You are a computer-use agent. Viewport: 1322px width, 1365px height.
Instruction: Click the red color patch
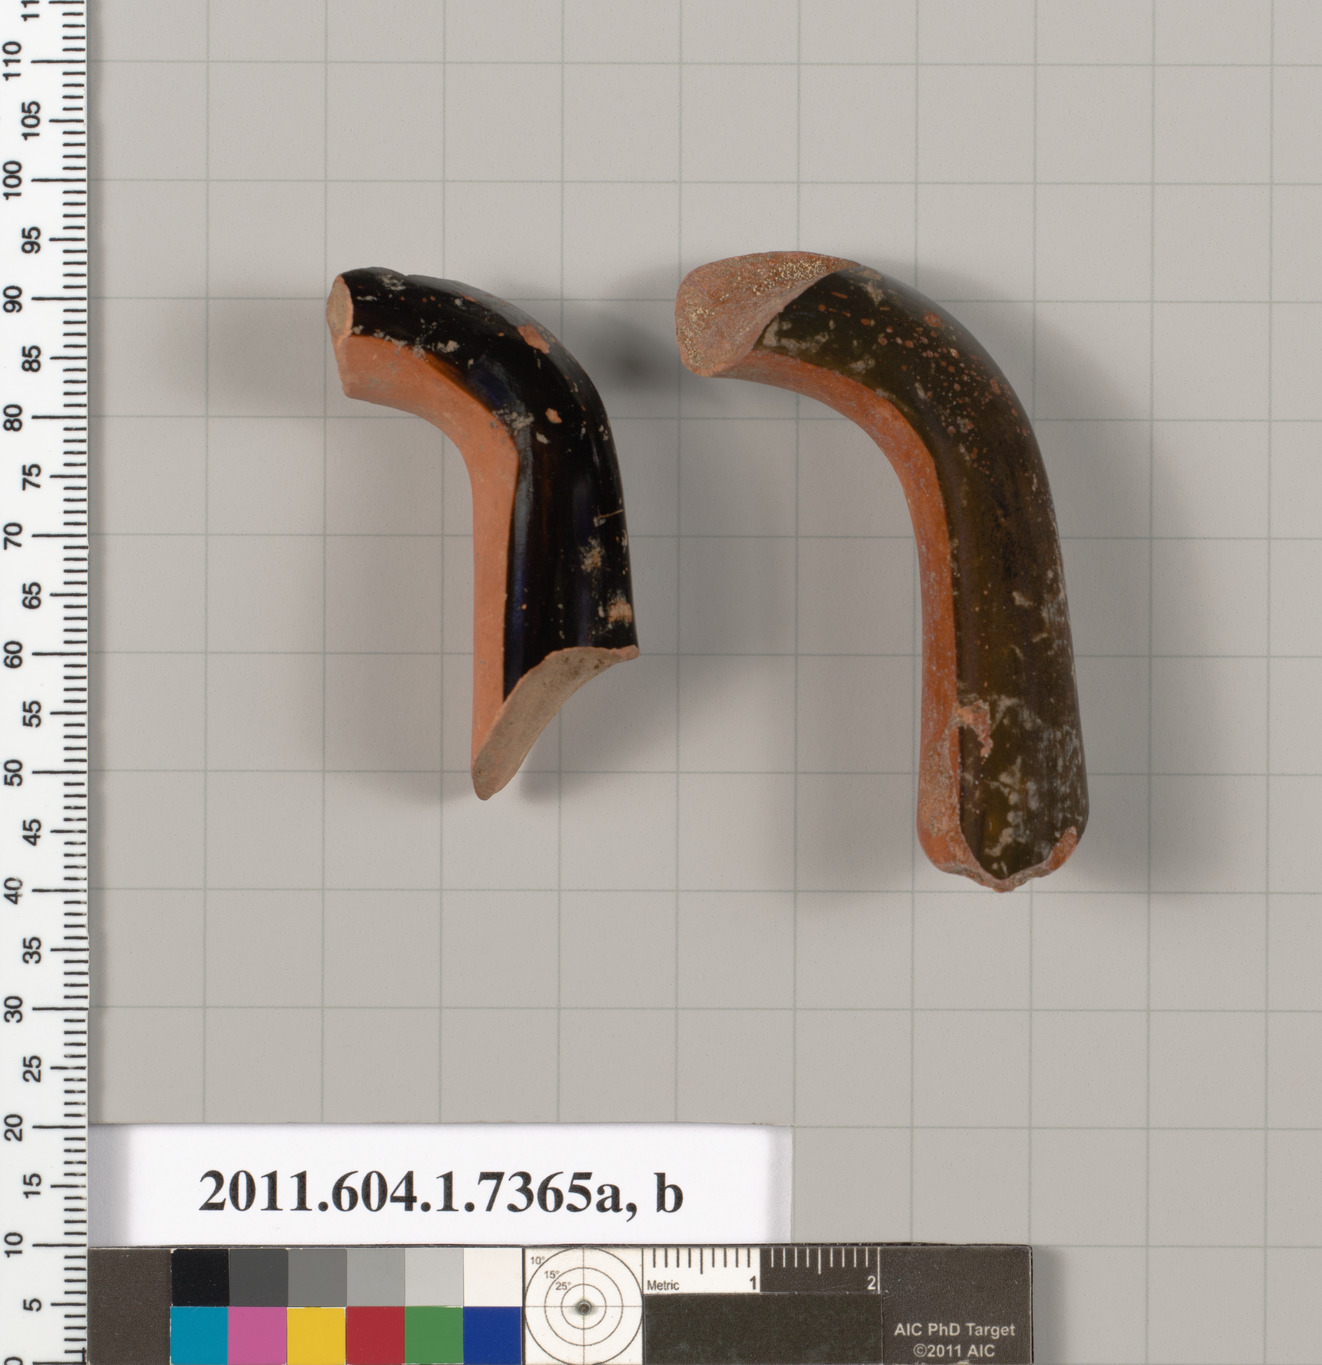[x=375, y=1335]
